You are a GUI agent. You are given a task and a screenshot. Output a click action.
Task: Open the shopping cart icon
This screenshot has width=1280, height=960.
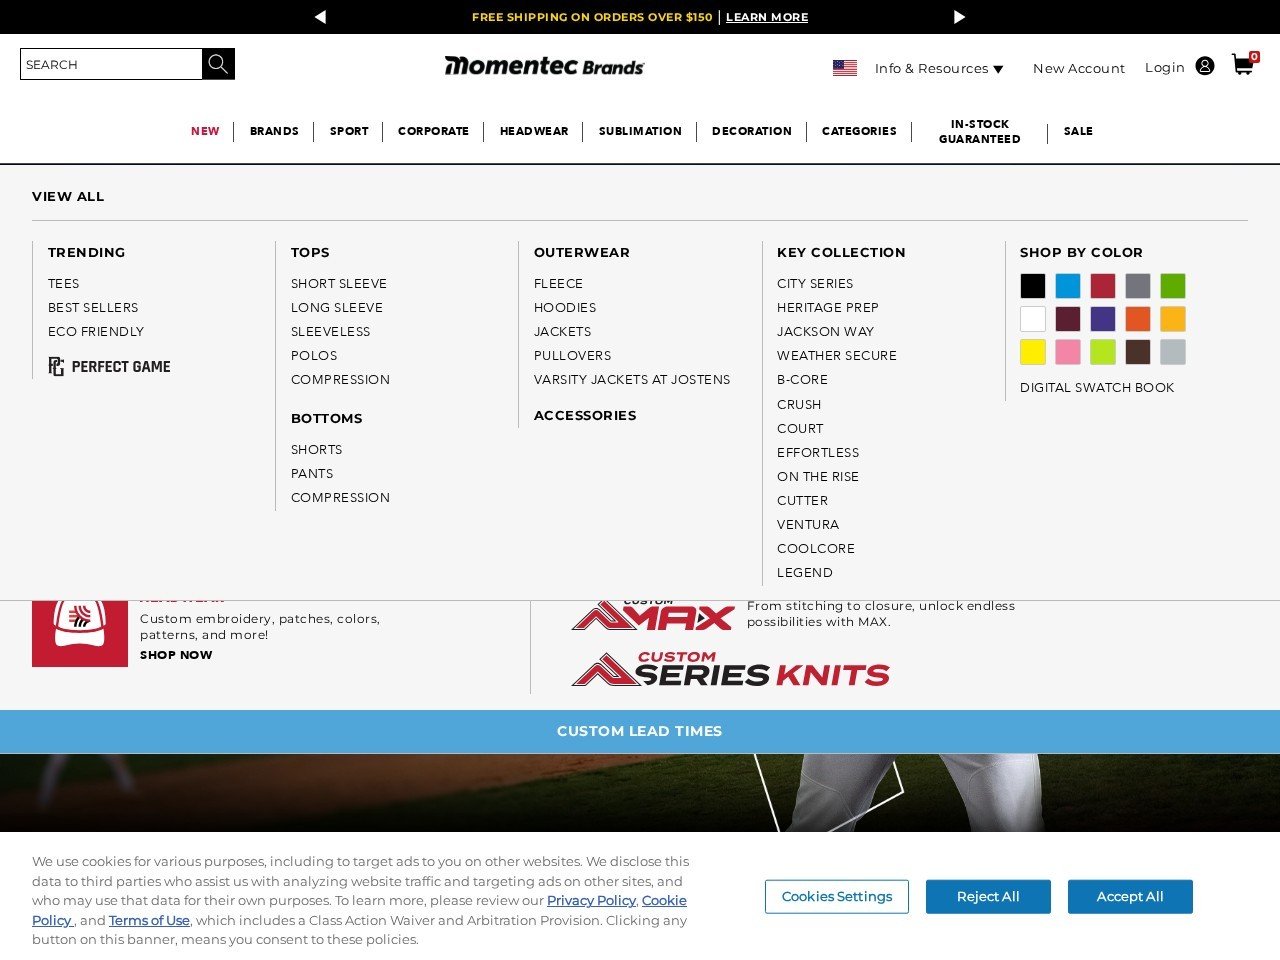click(1242, 64)
